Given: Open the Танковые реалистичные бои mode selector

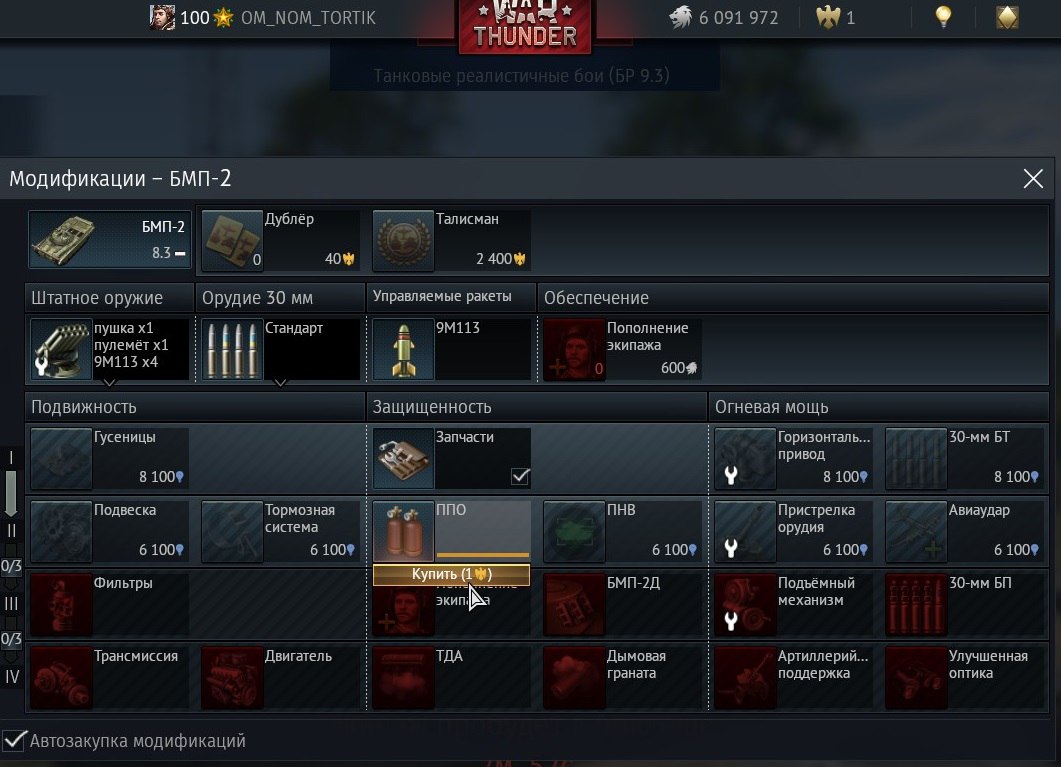Looking at the screenshot, I should pos(521,75).
